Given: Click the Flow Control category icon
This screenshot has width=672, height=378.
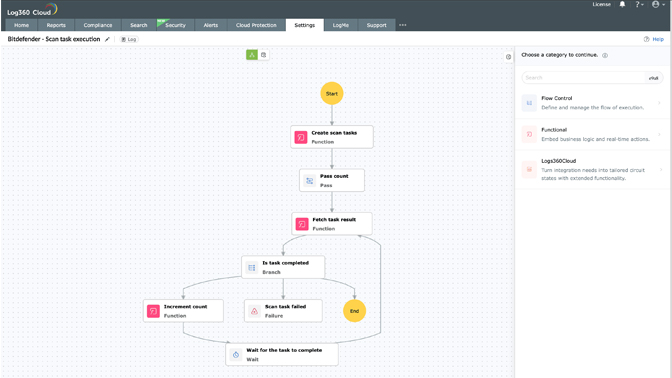Looking at the screenshot, I should 529,103.
